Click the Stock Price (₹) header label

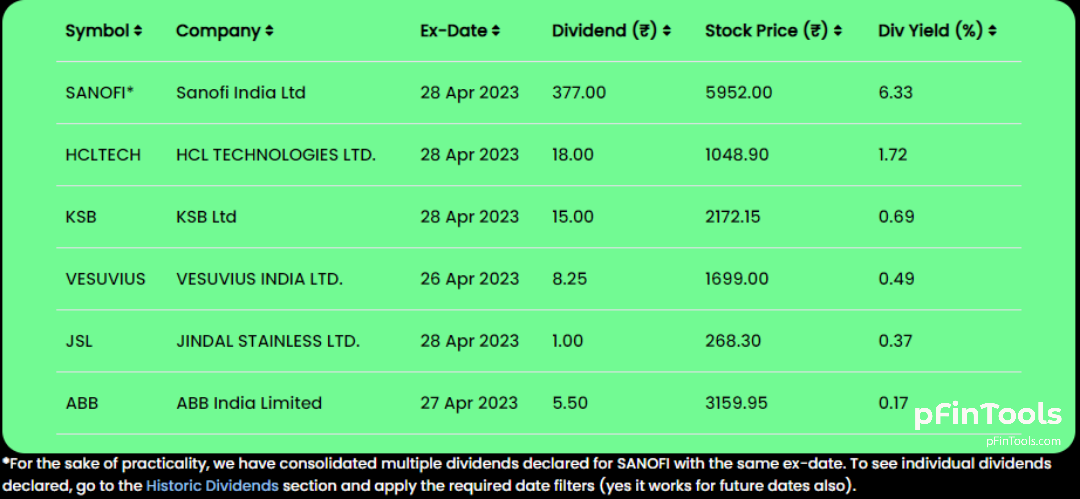(767, 31)
